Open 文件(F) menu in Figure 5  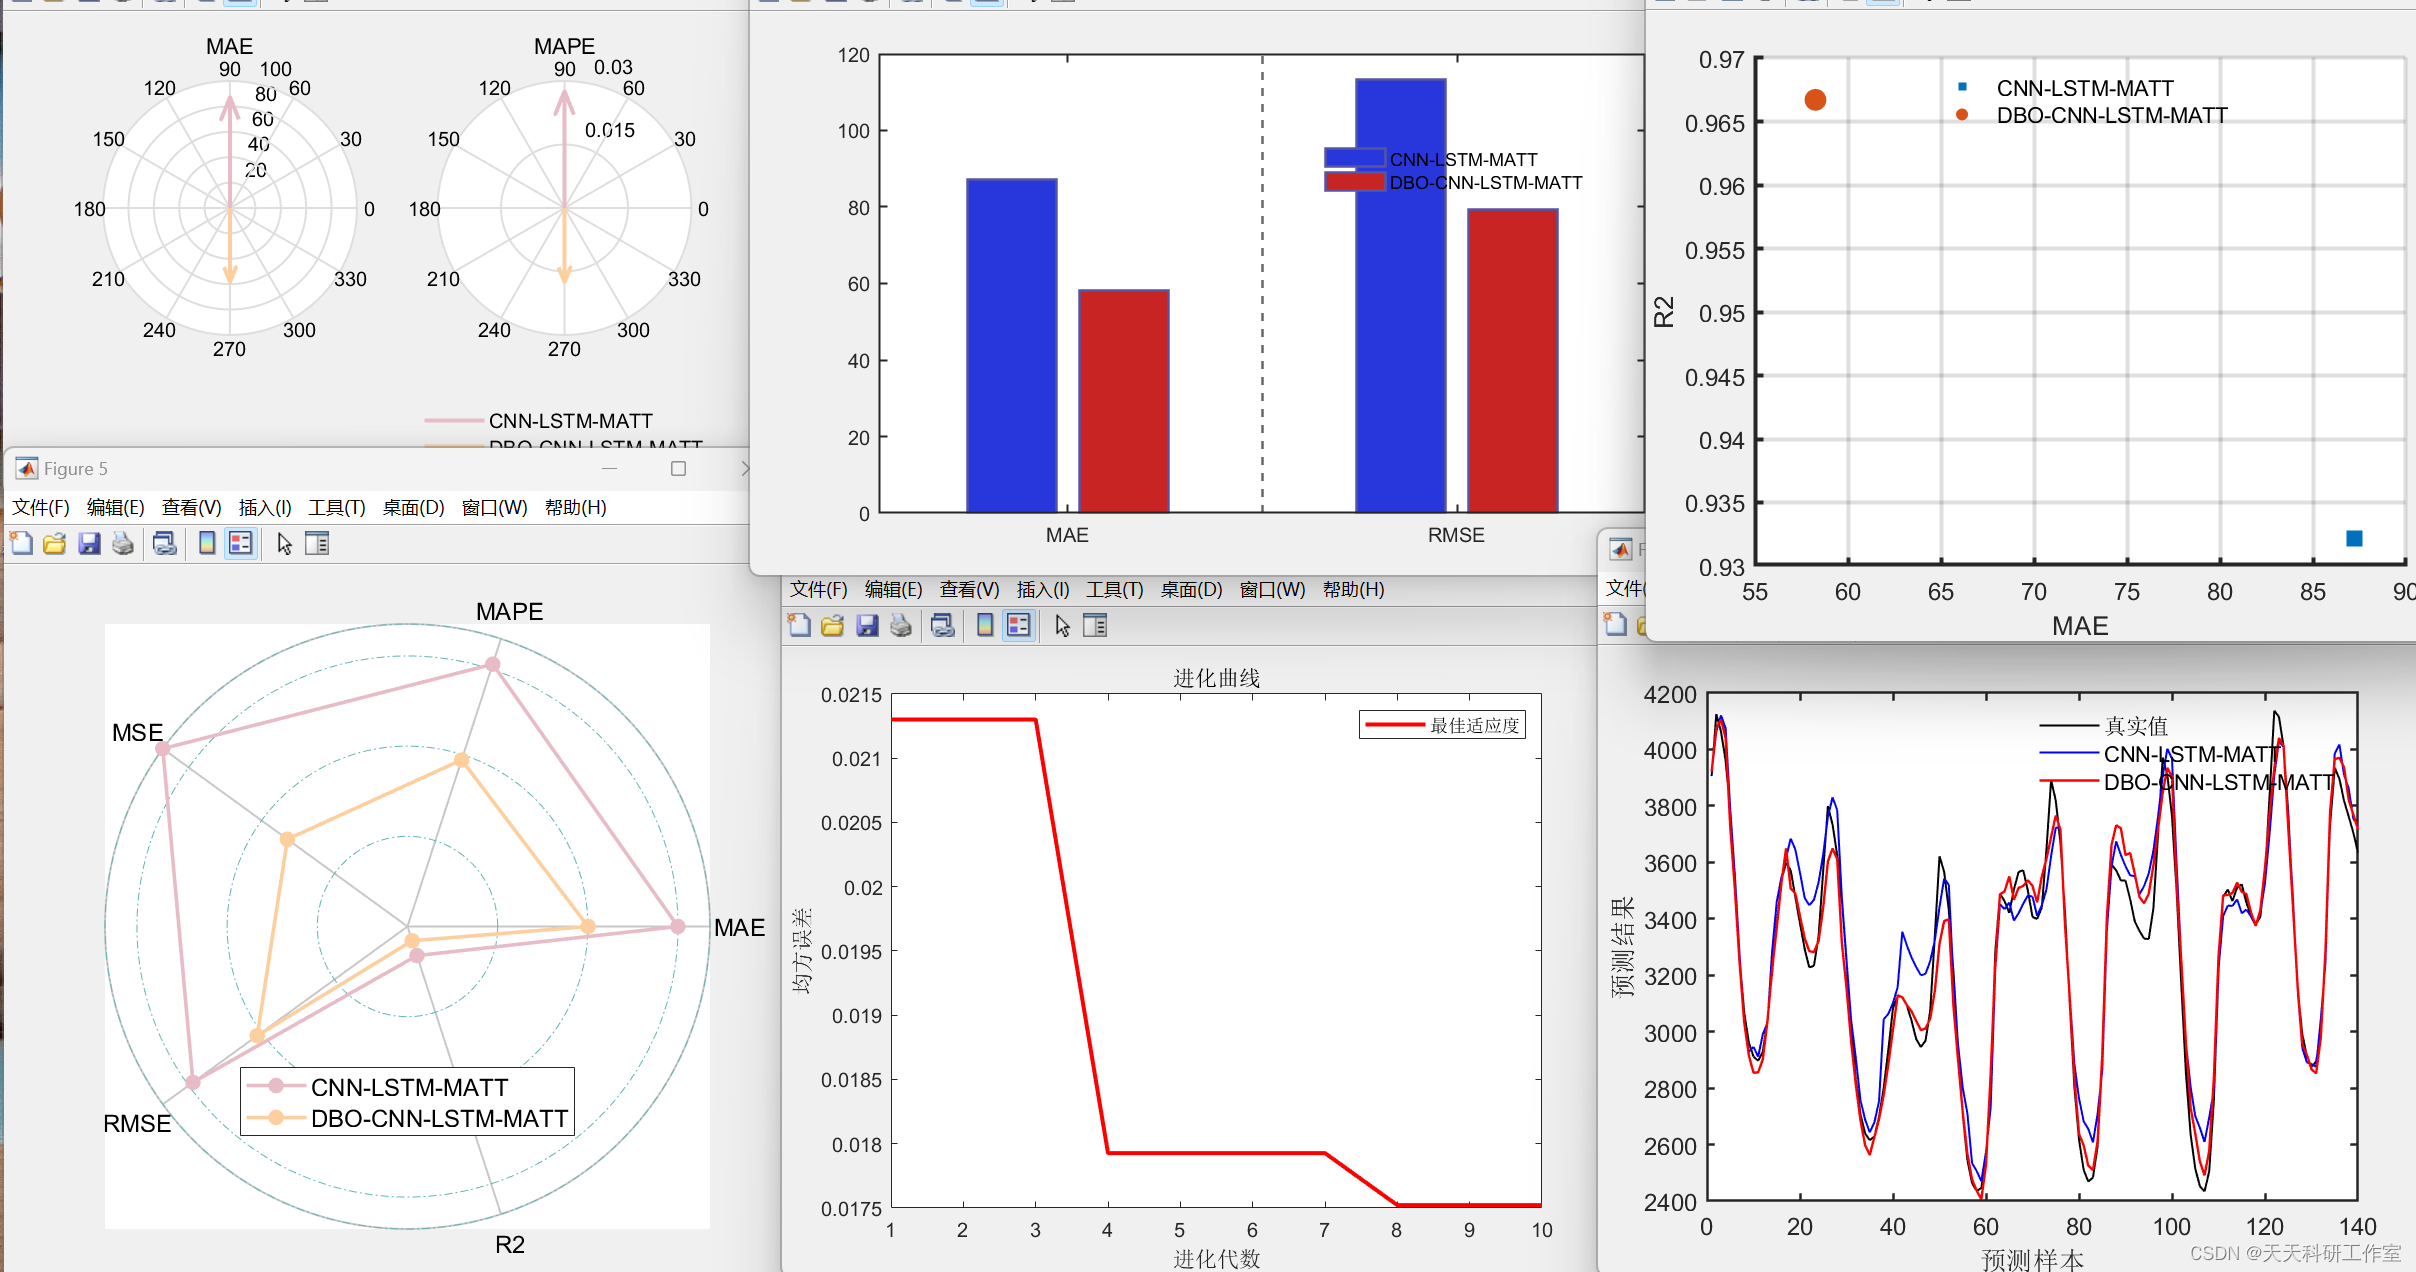click(x=41, y=507)
